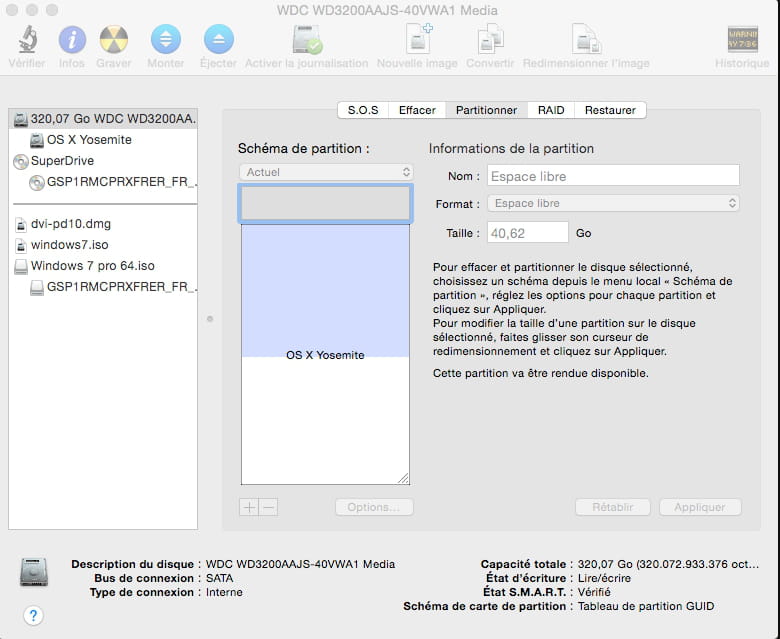Click the sidebar splitter dot handle
780x639 pixels.
tap(210, 319)
